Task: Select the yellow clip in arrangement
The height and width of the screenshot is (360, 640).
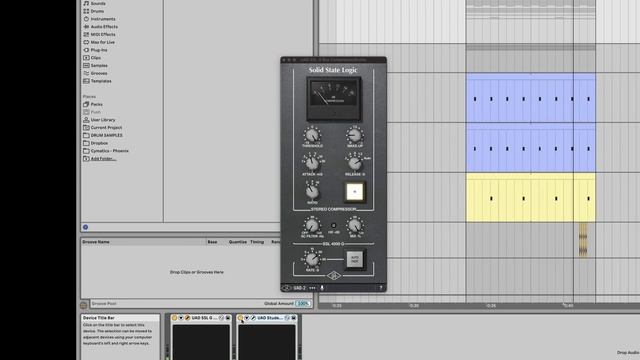Action: pos(531,198)
